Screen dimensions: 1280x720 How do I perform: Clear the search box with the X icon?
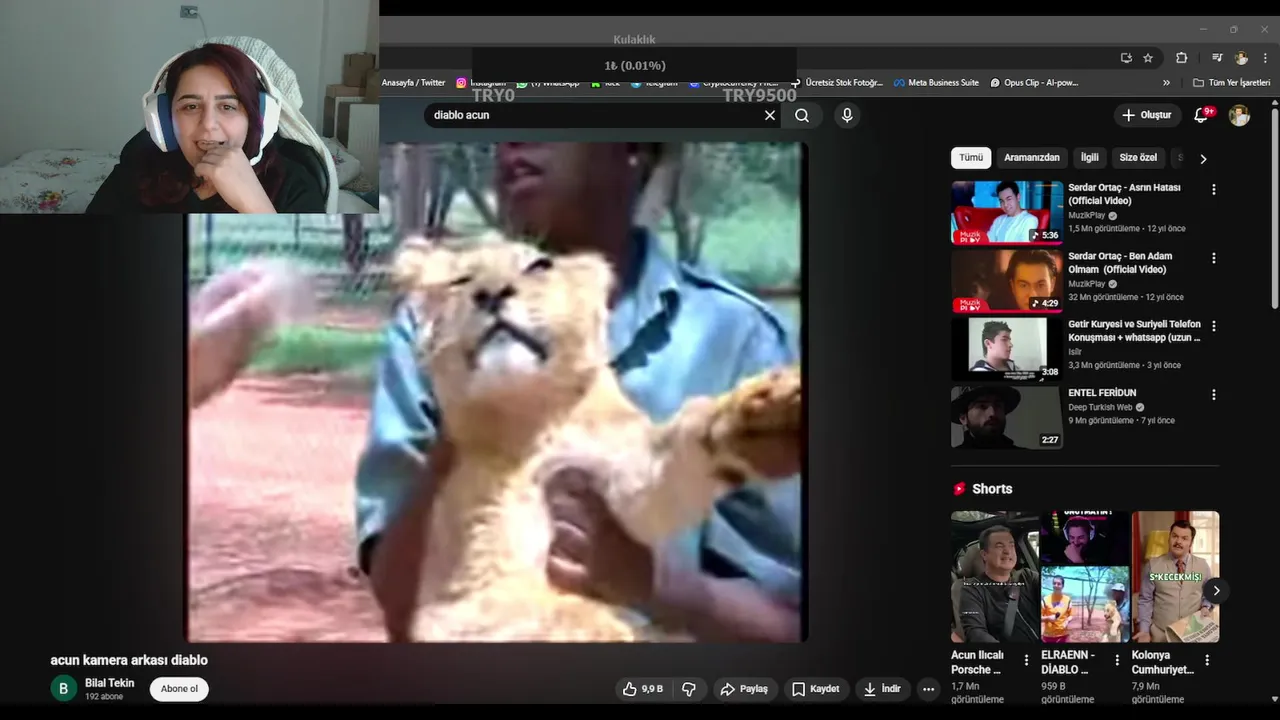(x=770, y=115)
